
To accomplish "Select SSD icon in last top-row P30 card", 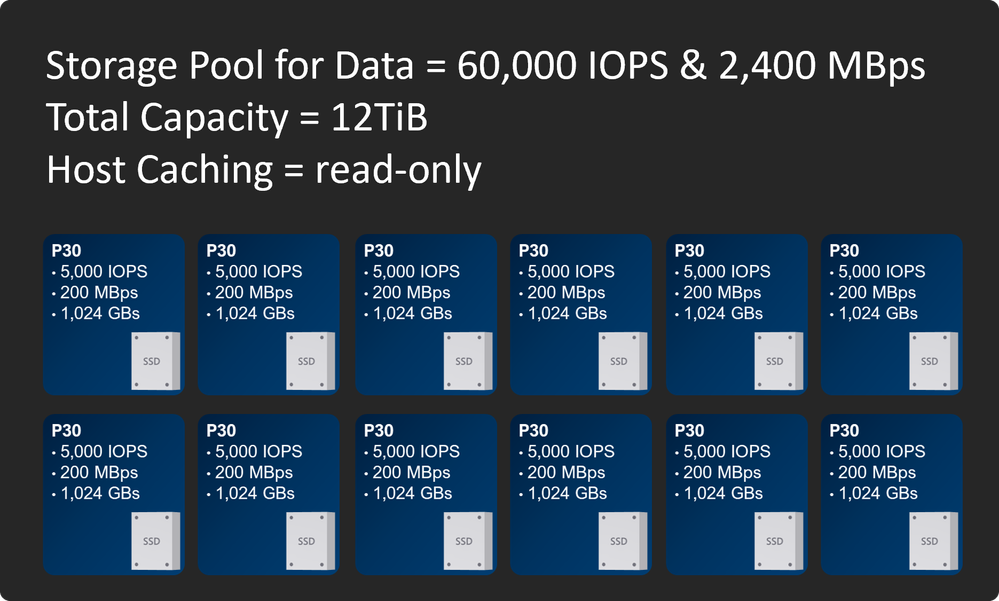I will (x=930, y=360).
